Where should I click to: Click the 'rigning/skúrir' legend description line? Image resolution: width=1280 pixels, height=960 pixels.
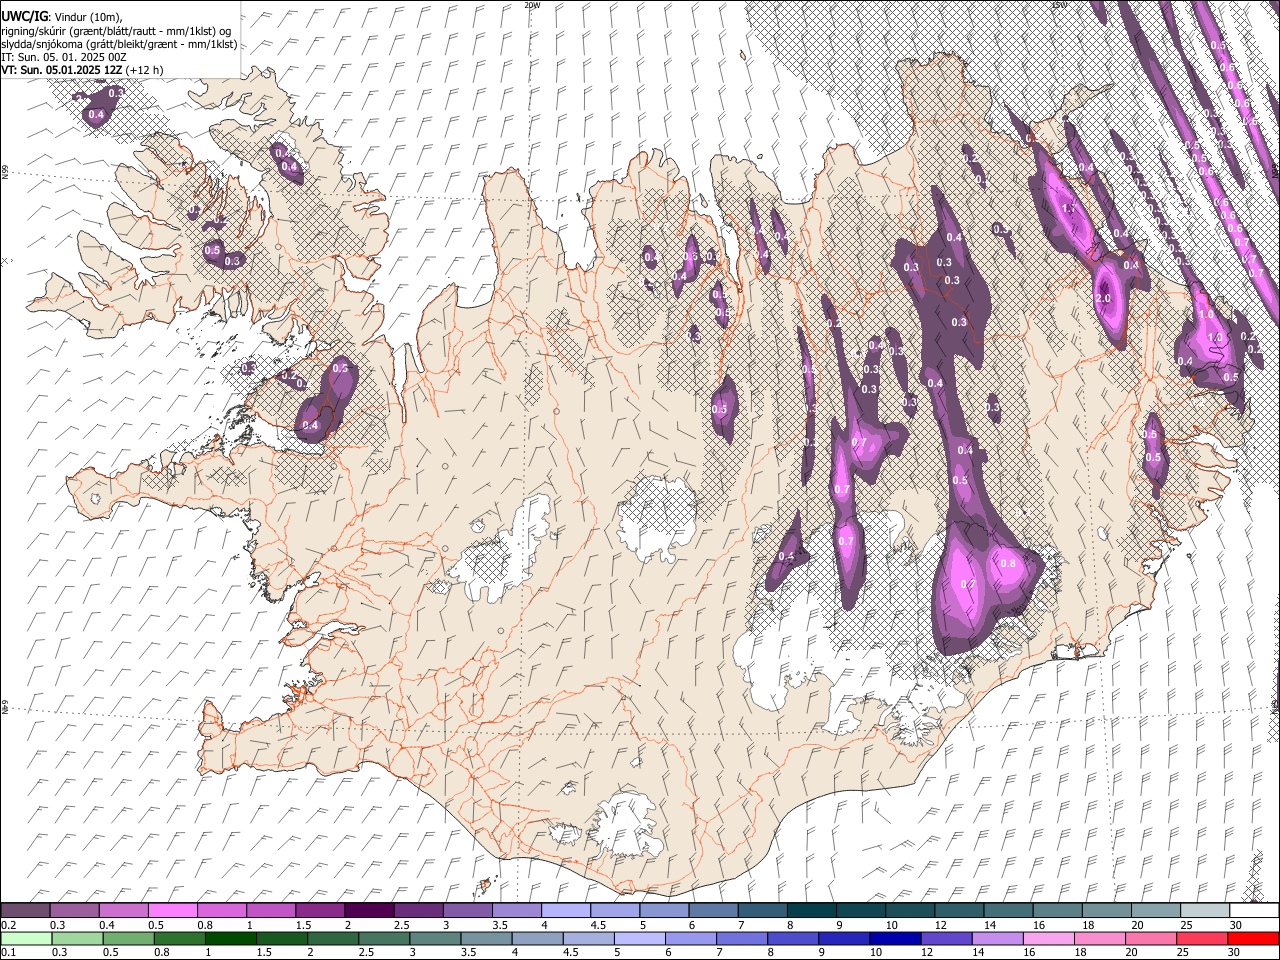tap(117, 31)
